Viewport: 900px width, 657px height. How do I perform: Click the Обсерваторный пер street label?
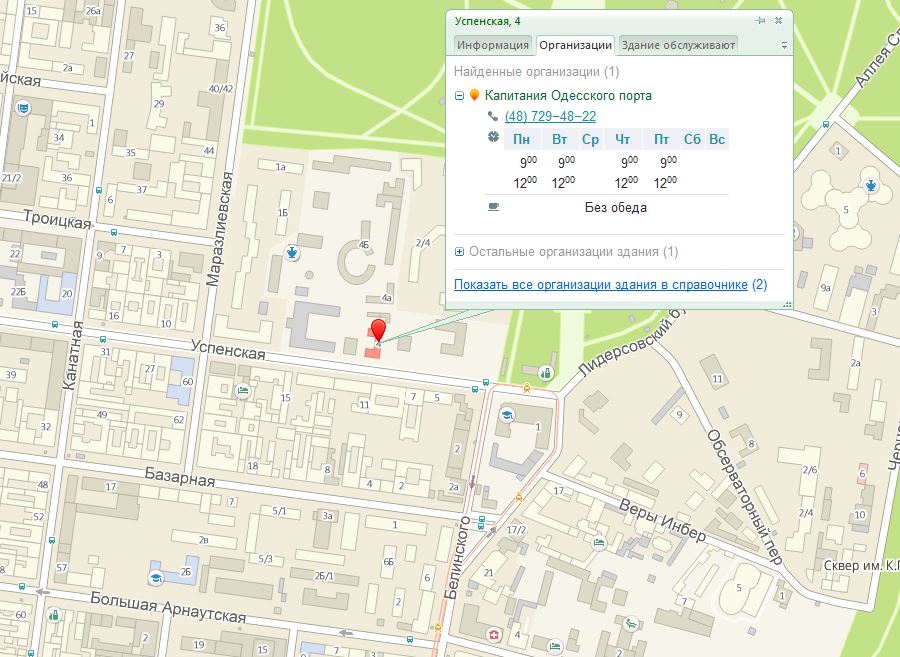(x=744, y=496)
